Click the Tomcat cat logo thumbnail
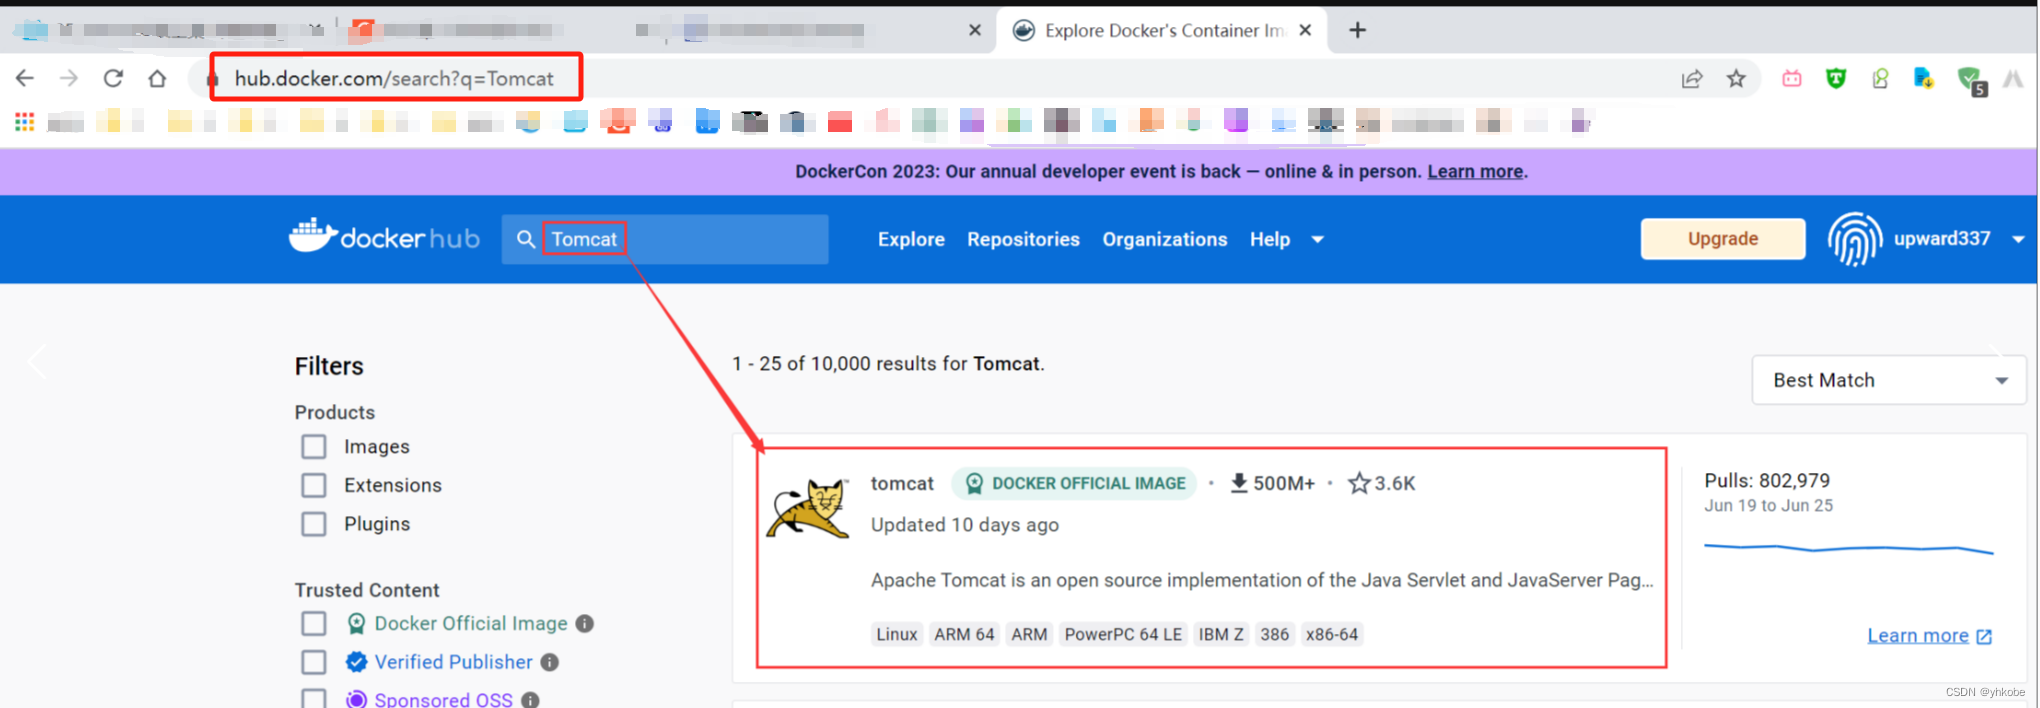This screenshot has height=708, width=2040. [808, 508]
